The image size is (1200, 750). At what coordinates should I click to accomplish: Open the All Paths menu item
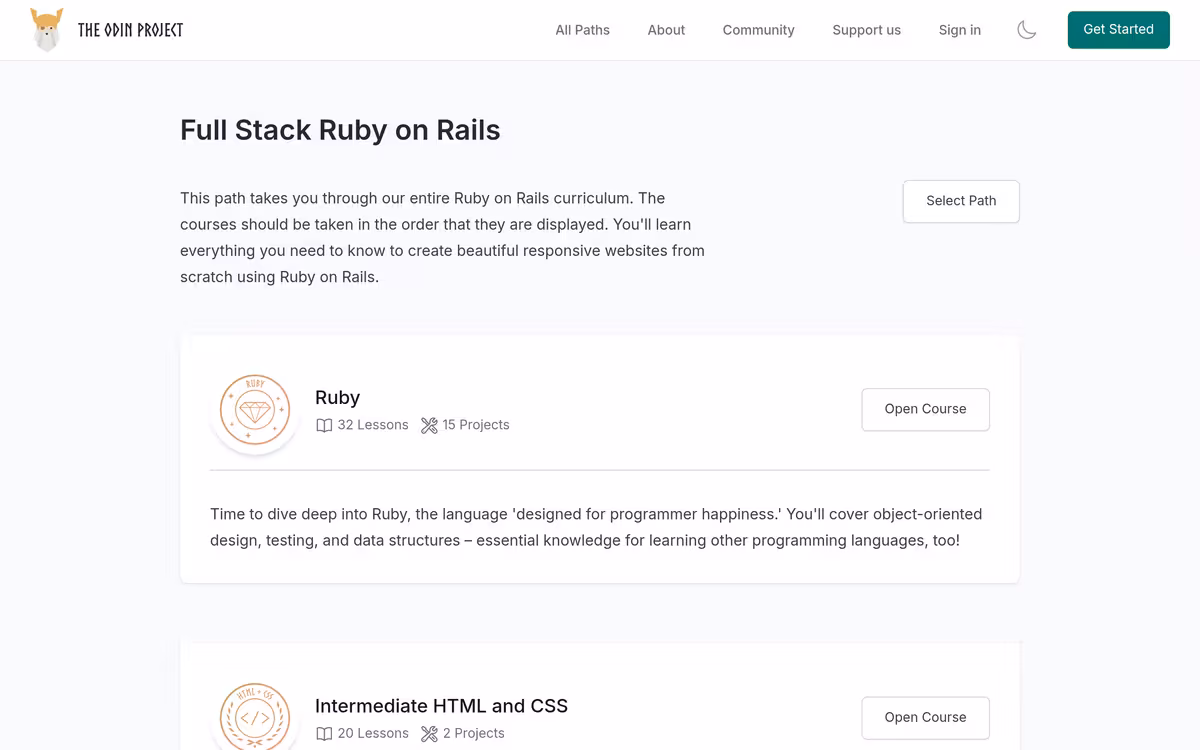click(582, 30)
